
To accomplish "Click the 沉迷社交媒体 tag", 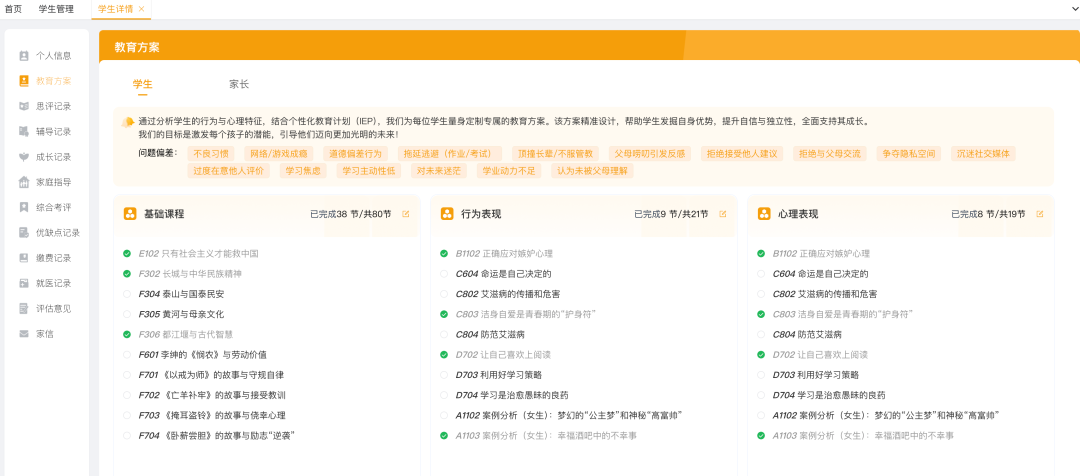I will tap(983, 154).
